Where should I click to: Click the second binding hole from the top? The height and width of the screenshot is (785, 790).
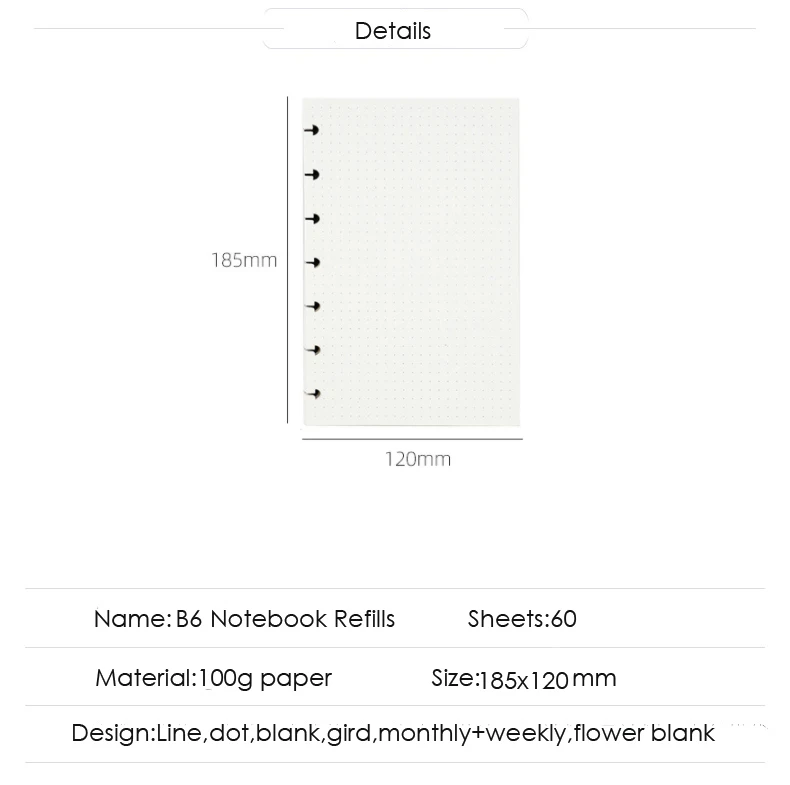pos(311,174)
